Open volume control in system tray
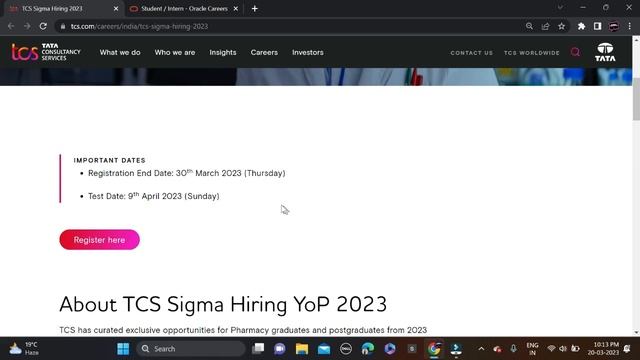Screen dimensions: 640x360 click(563, 349)
